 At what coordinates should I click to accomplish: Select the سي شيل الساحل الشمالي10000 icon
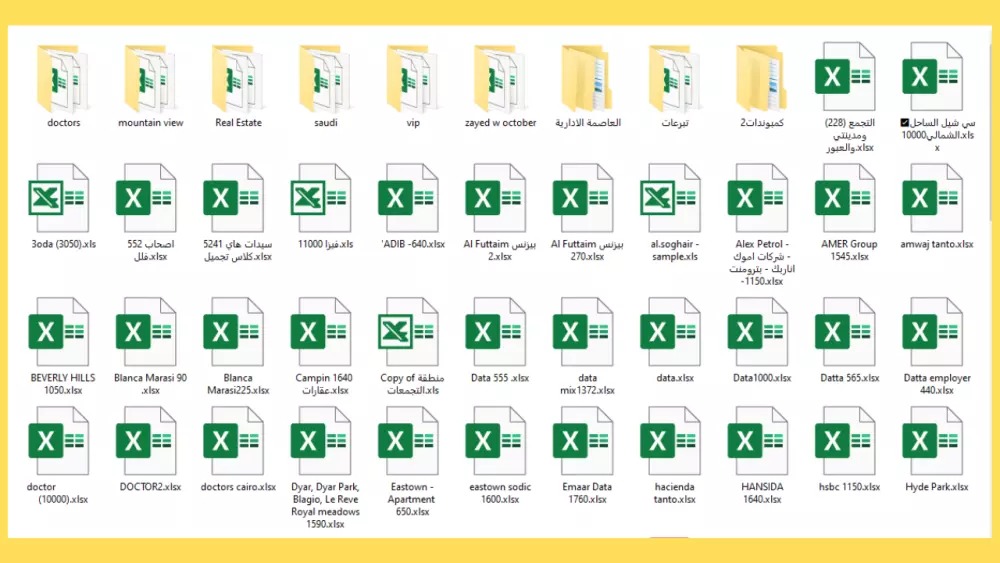pyautogui.click(x=932, y=77)
